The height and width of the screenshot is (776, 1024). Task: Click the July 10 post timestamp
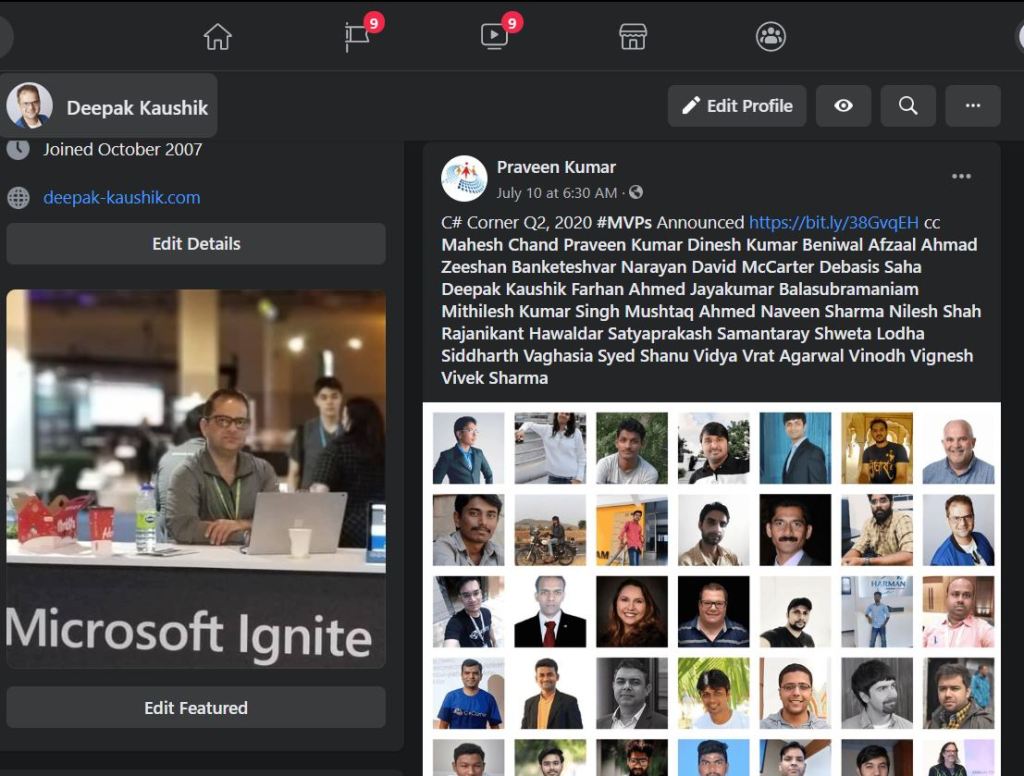coord(556,192)
